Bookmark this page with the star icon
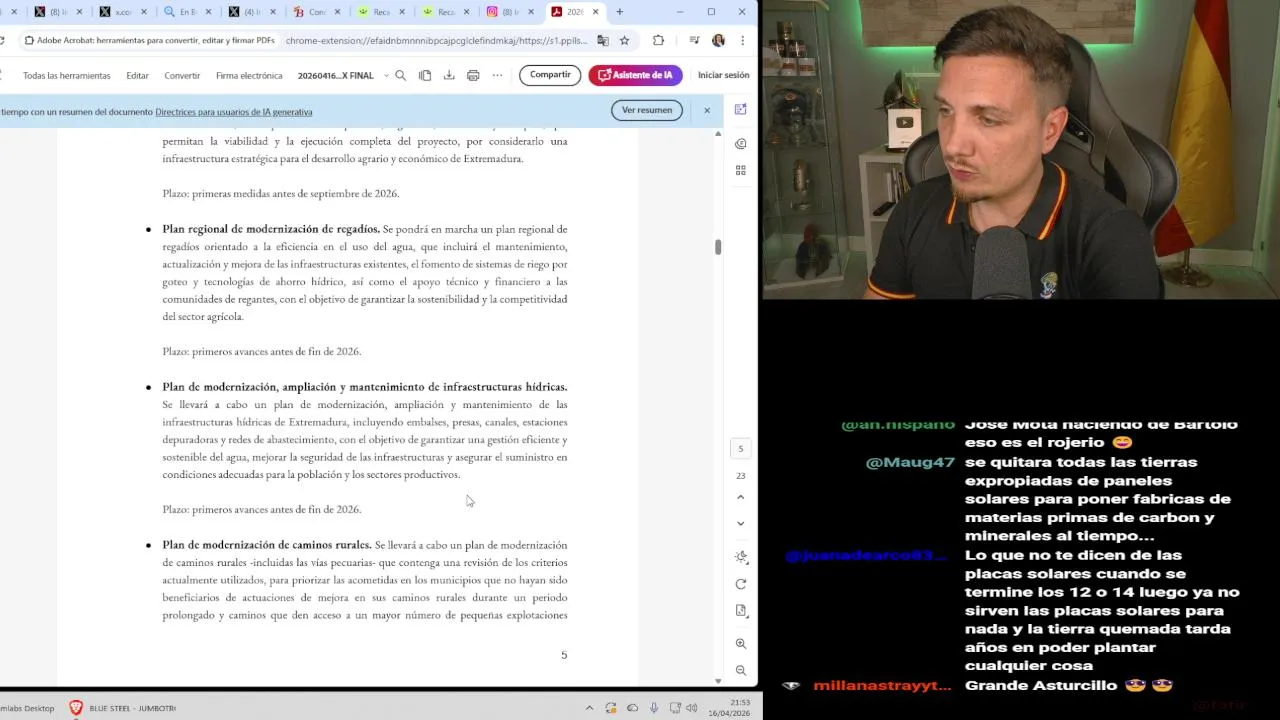The image size is (1280, 720). pos(624,41)
